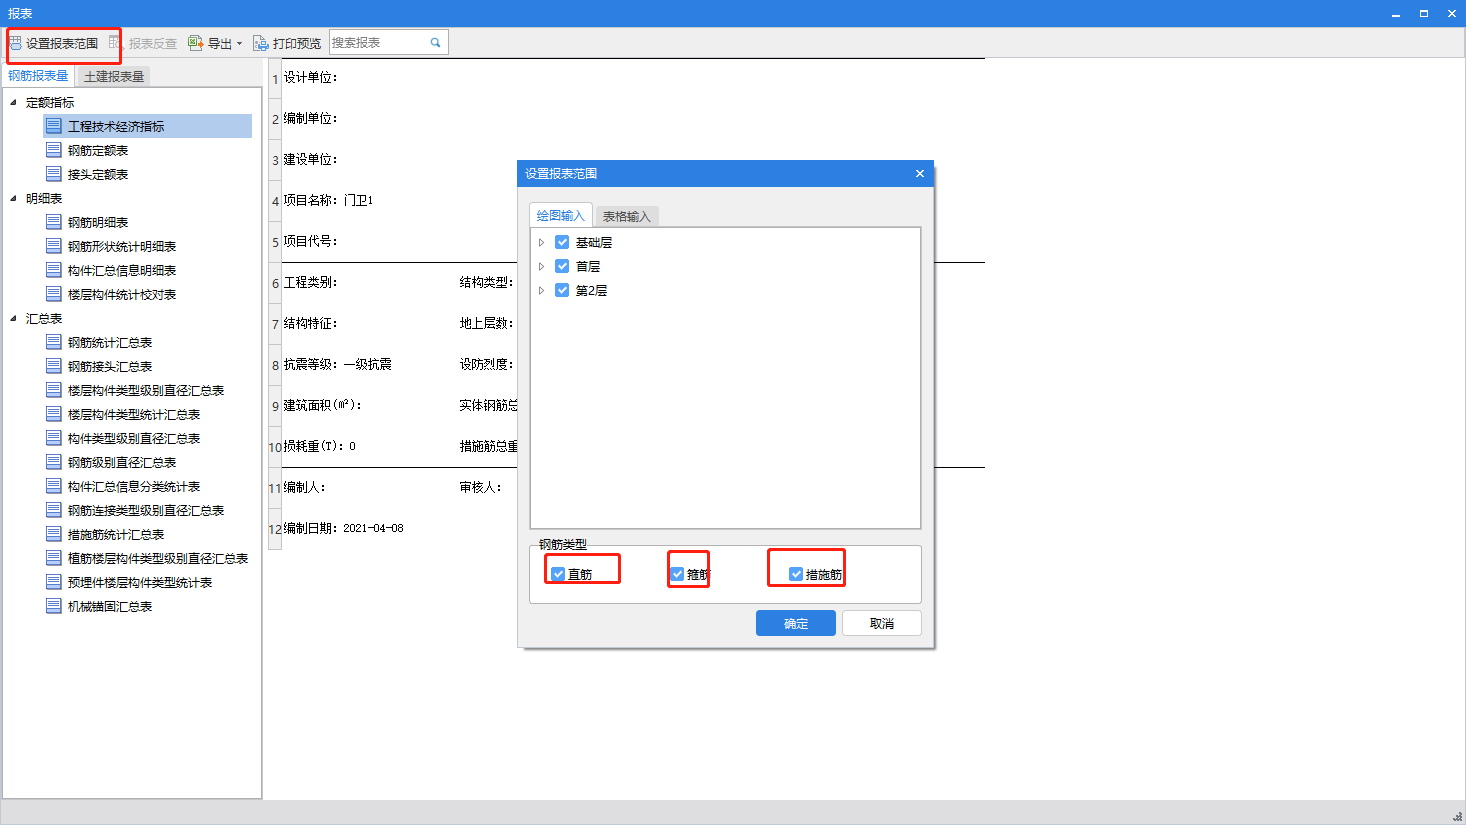This screenshot has height=825, width=1466.
Task: Open the 钢筋接头汇总表 report icon
Action: click(x=54, y=366)
